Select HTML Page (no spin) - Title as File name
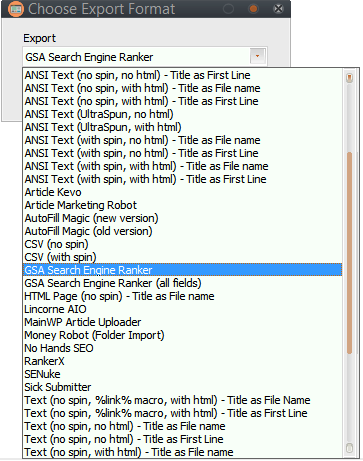This screenshot has width=363, height=461. (x=183, y=296)
